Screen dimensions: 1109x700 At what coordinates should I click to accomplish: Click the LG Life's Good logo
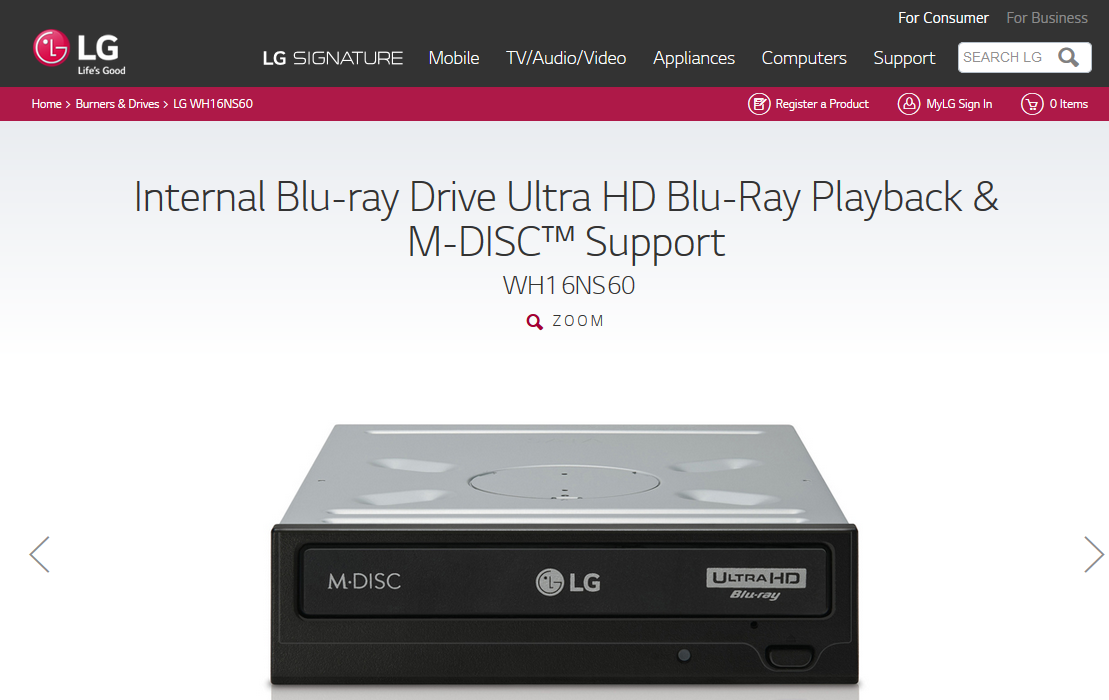(x=79, y=52)
